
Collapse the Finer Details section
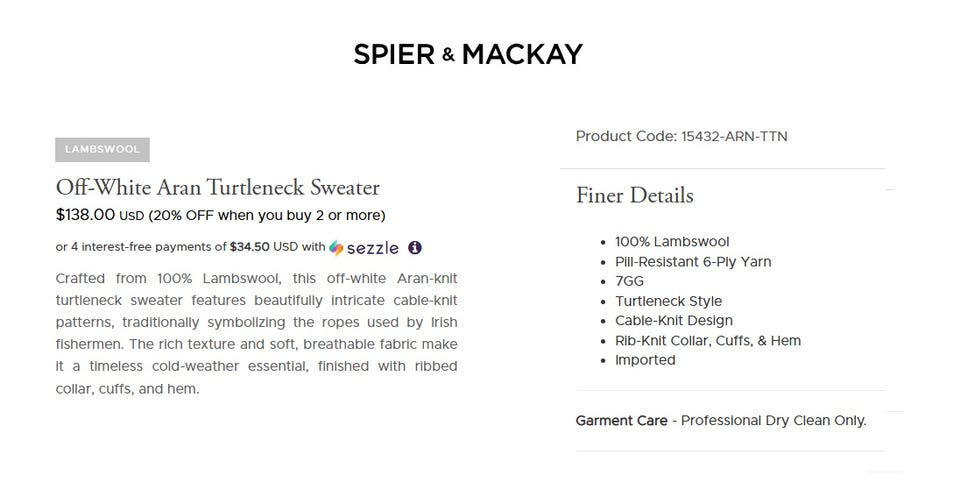(x=890, y=190)
